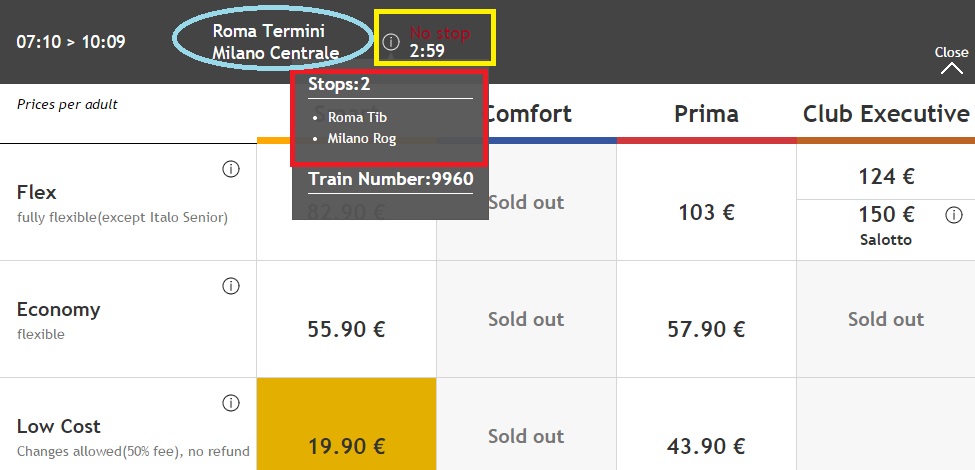
Task: Open the Low Cost fare info icon
Action: click(x=231, y=403)
